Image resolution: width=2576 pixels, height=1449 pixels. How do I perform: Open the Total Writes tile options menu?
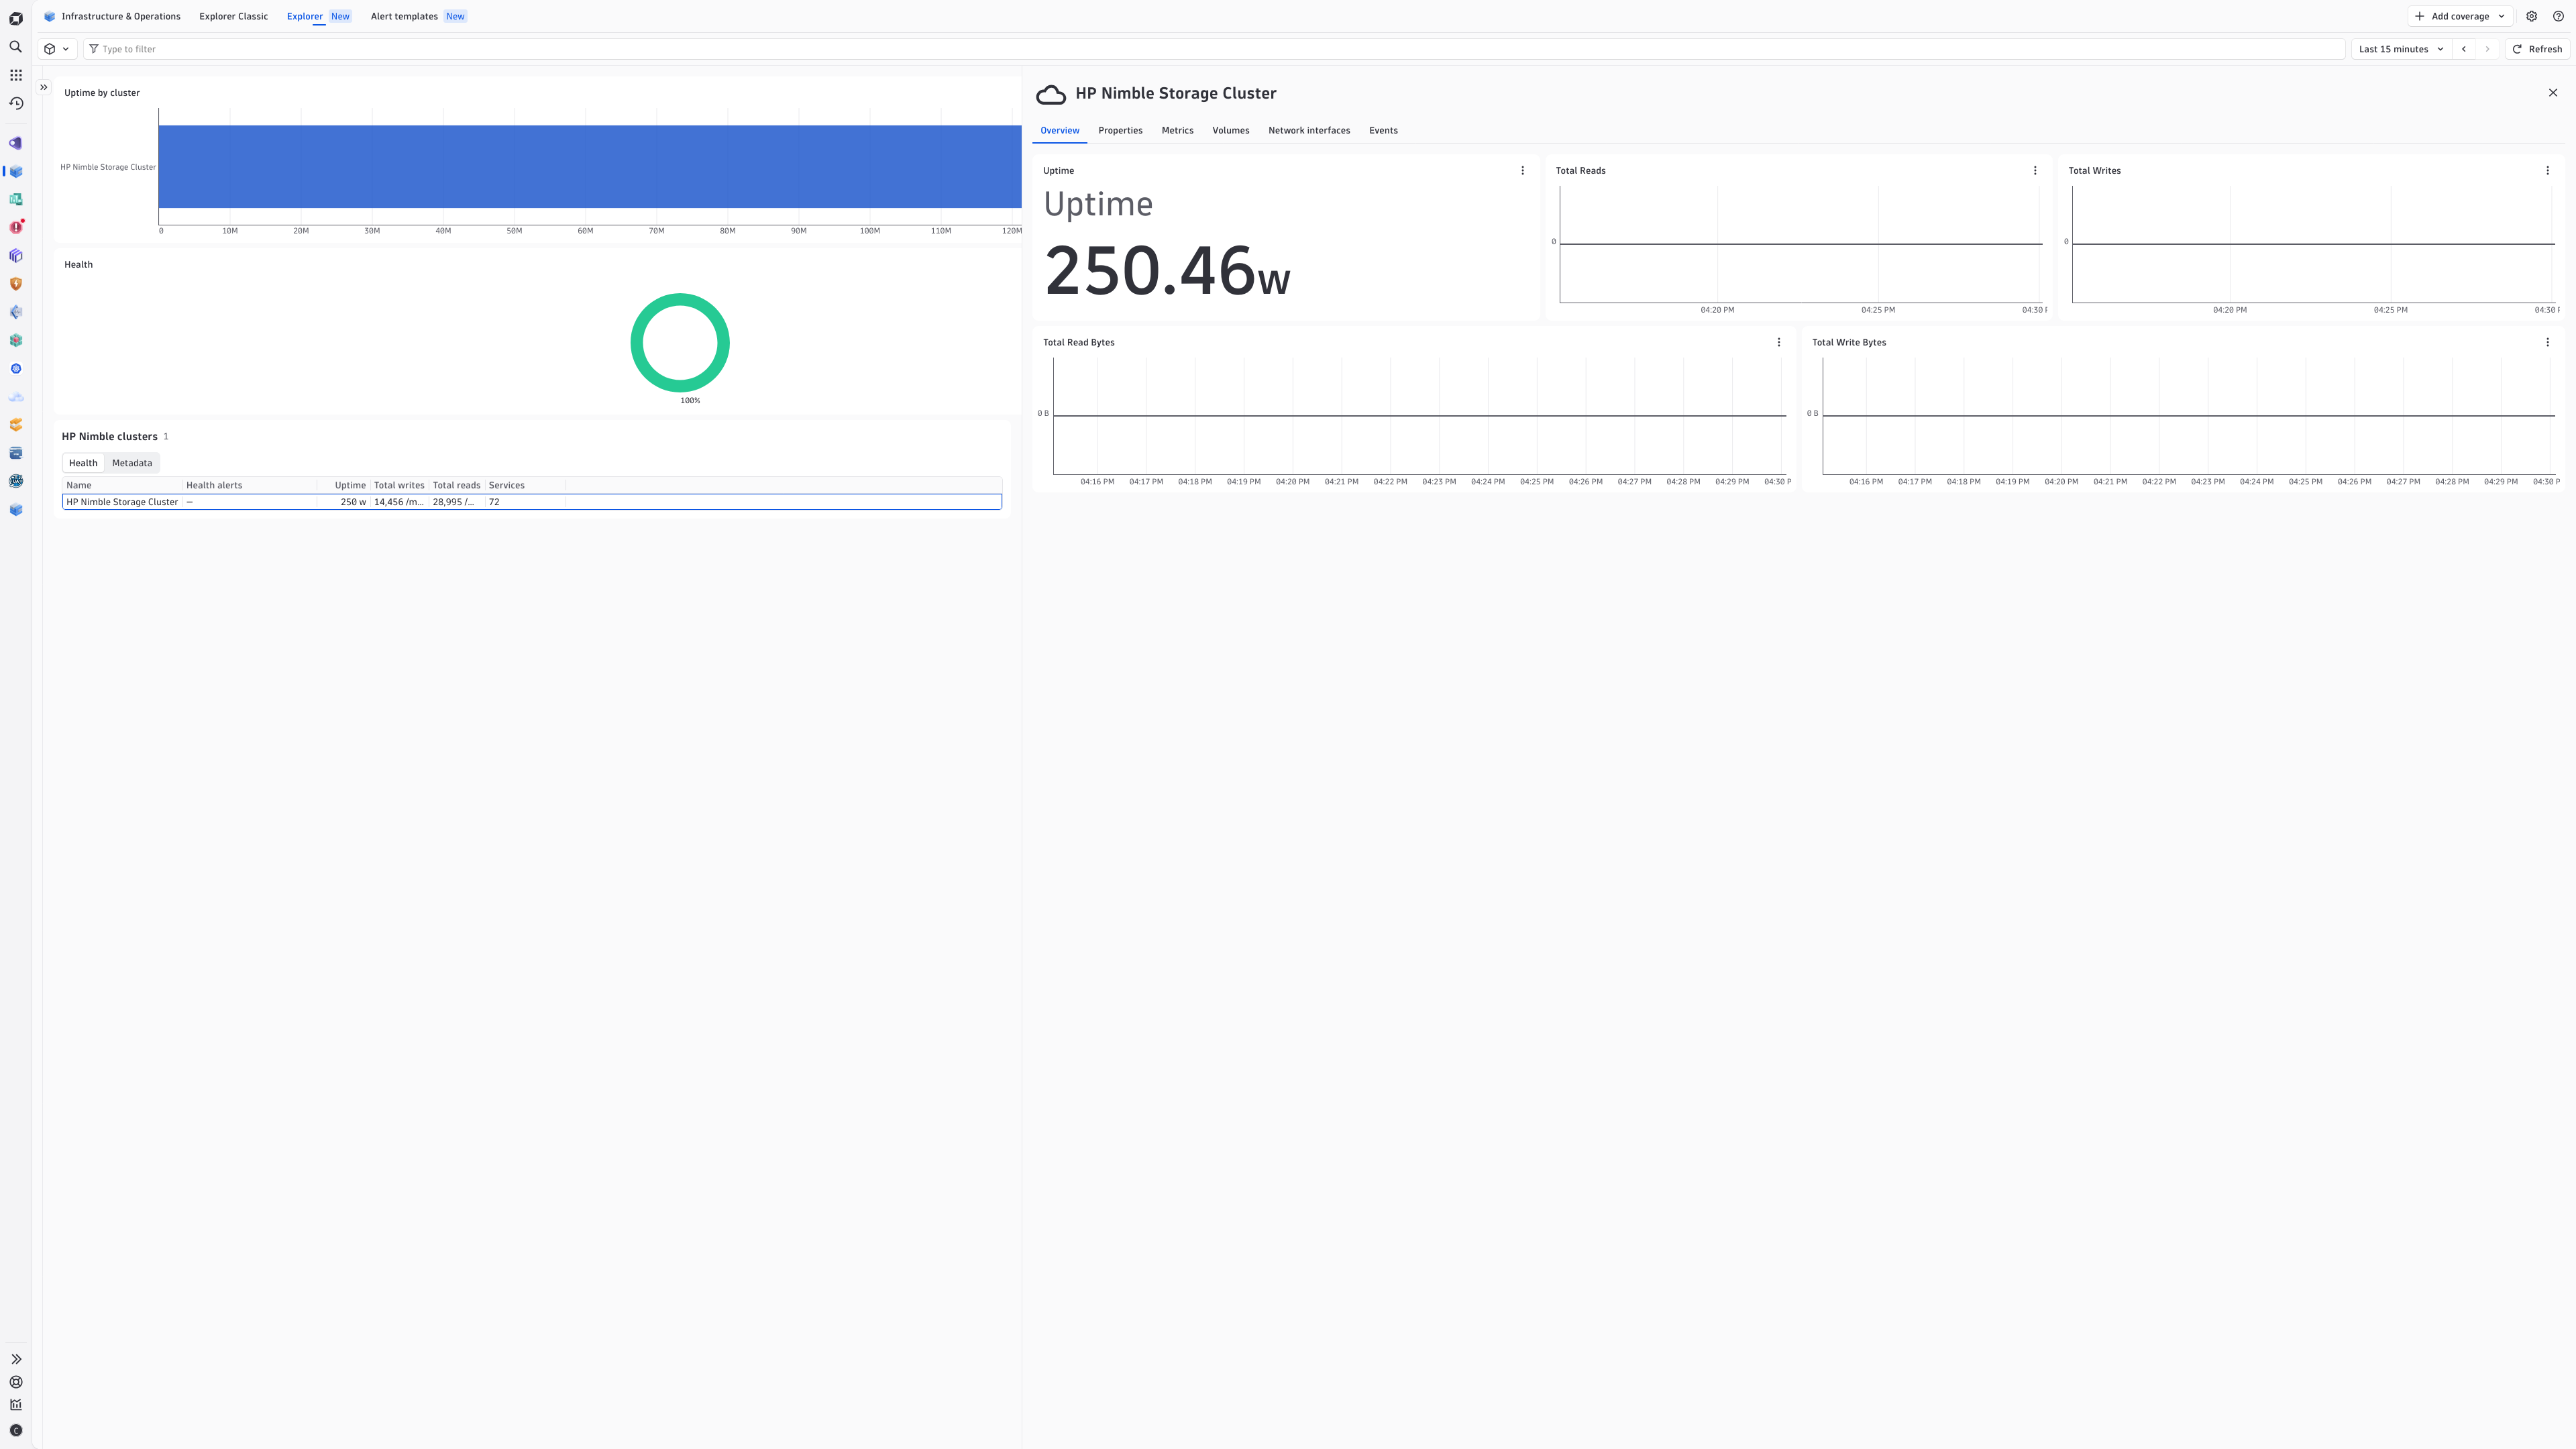point(2547,171)
